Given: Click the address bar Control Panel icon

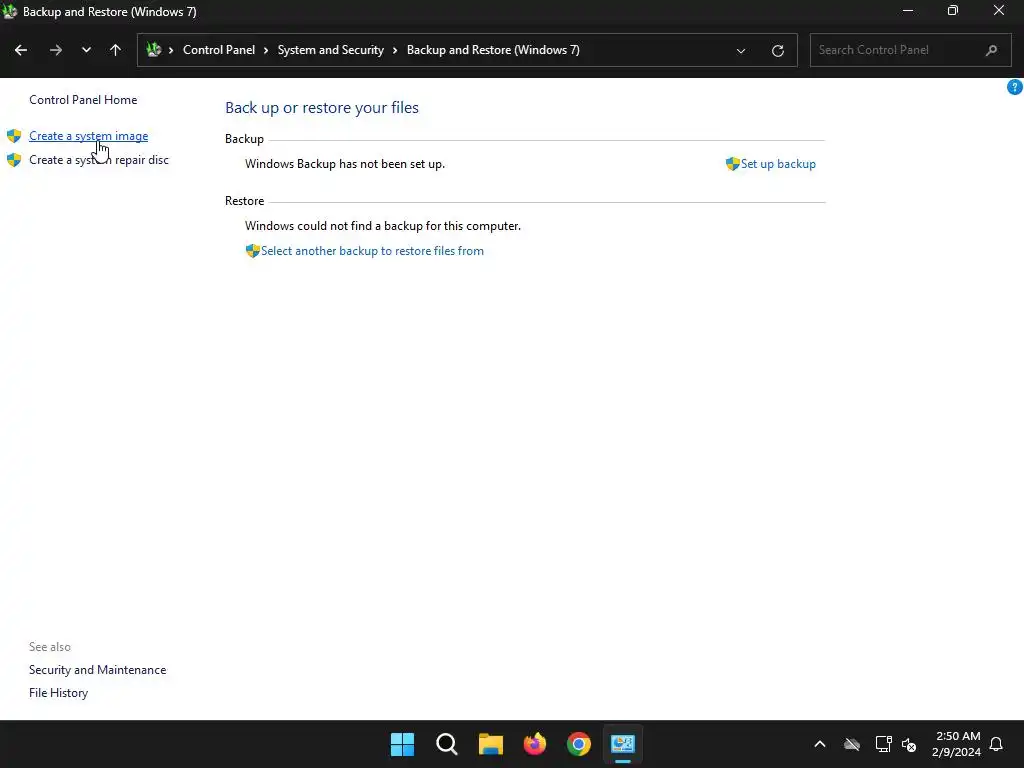Looking at the screenshot, I should [x=153, y=50].
